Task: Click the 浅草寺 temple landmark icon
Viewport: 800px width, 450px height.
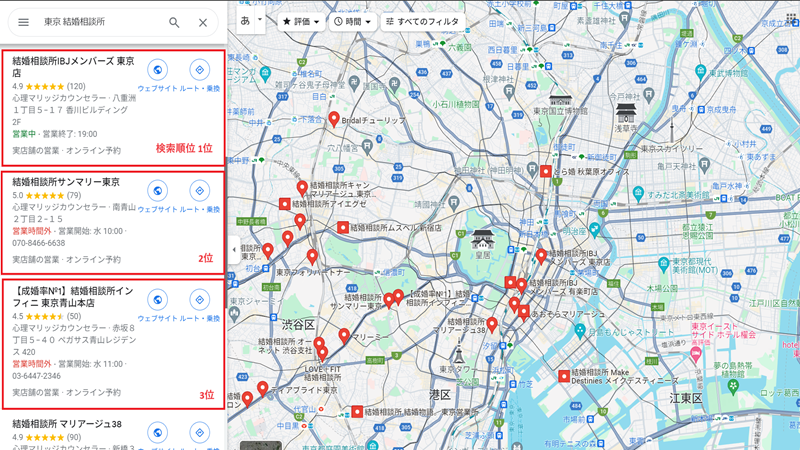Action: click(626, 113)
